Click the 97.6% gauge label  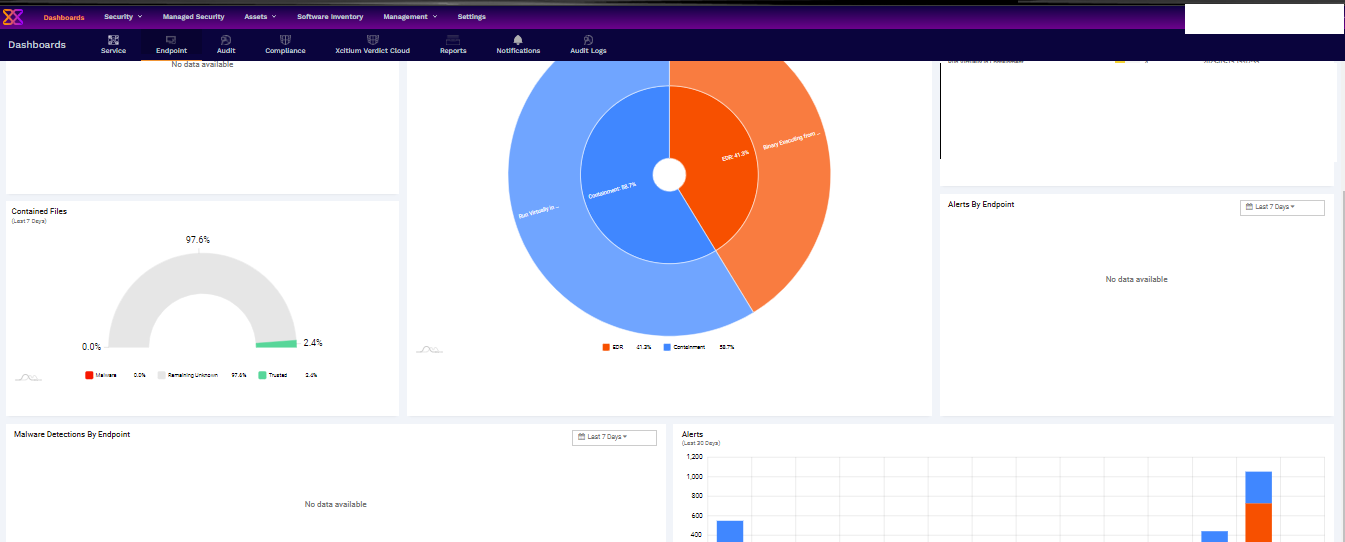[x=198, y=240]
